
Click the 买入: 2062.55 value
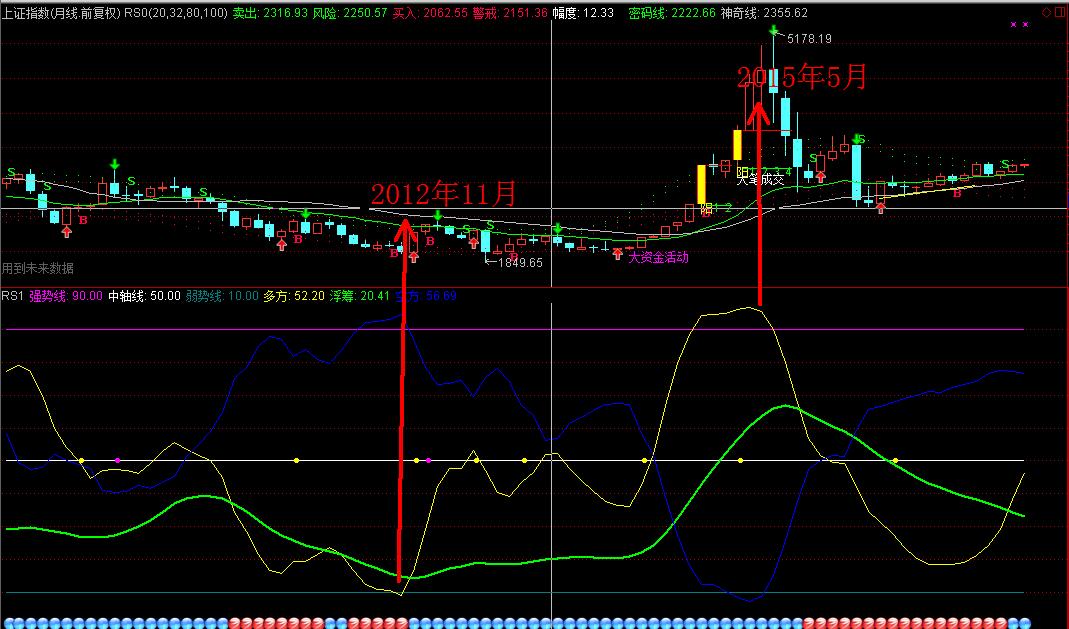click(430, 13)
